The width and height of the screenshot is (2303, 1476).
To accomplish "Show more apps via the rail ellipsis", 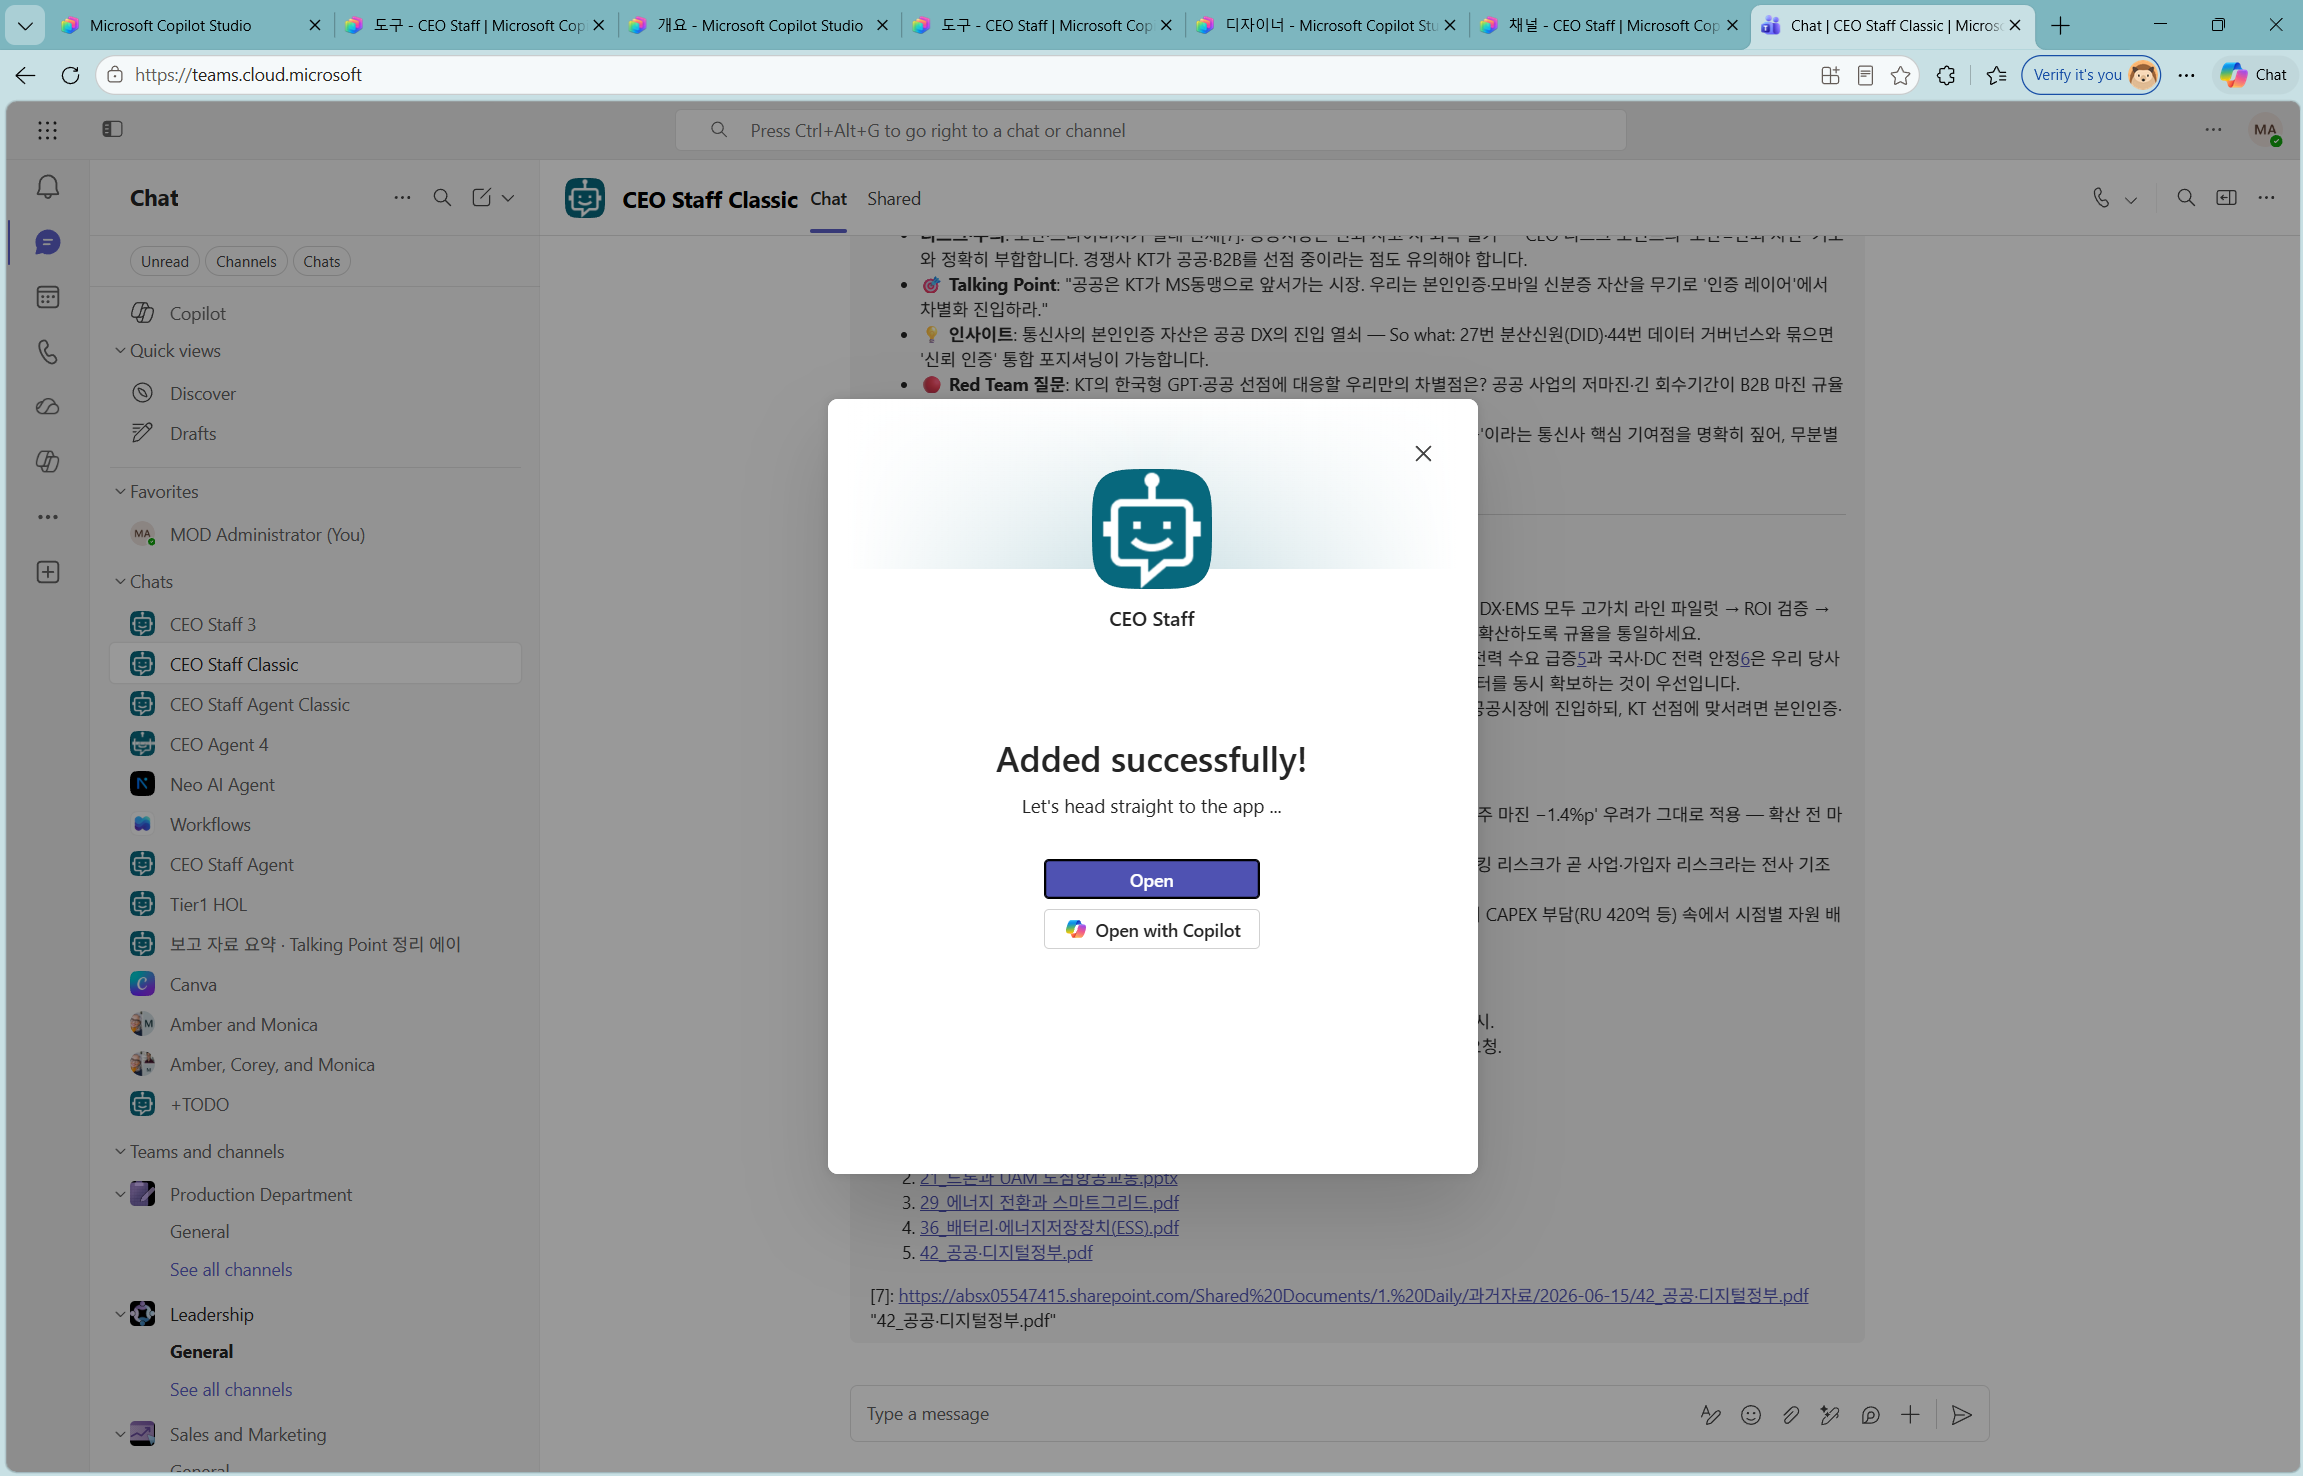I will pos(48,517).
